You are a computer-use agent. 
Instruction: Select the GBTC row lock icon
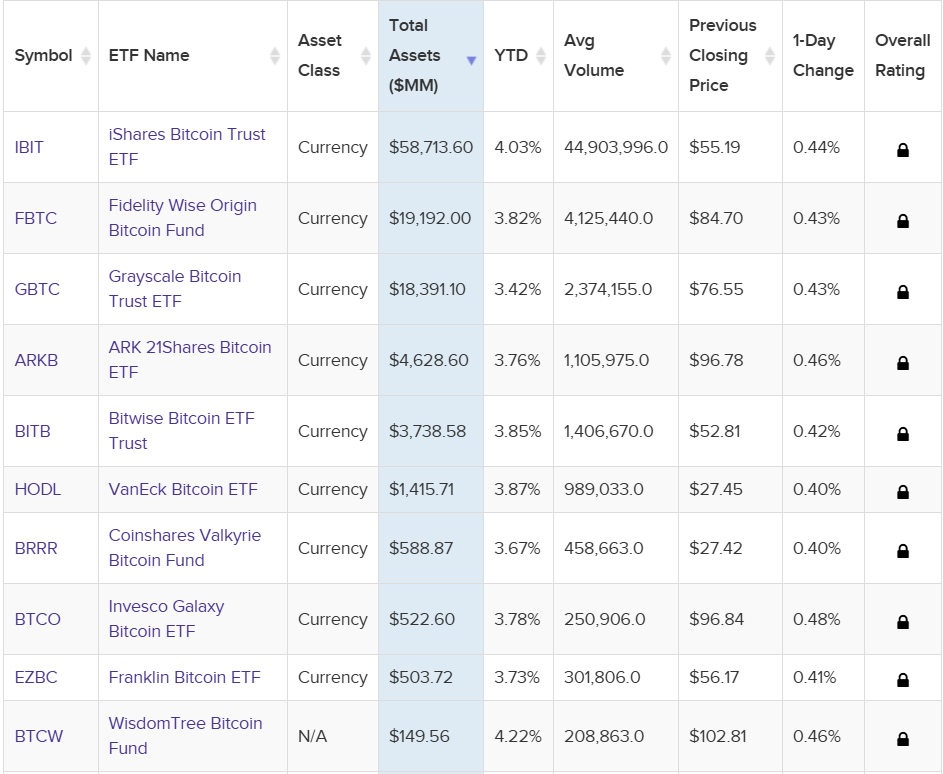pos(903,290)
